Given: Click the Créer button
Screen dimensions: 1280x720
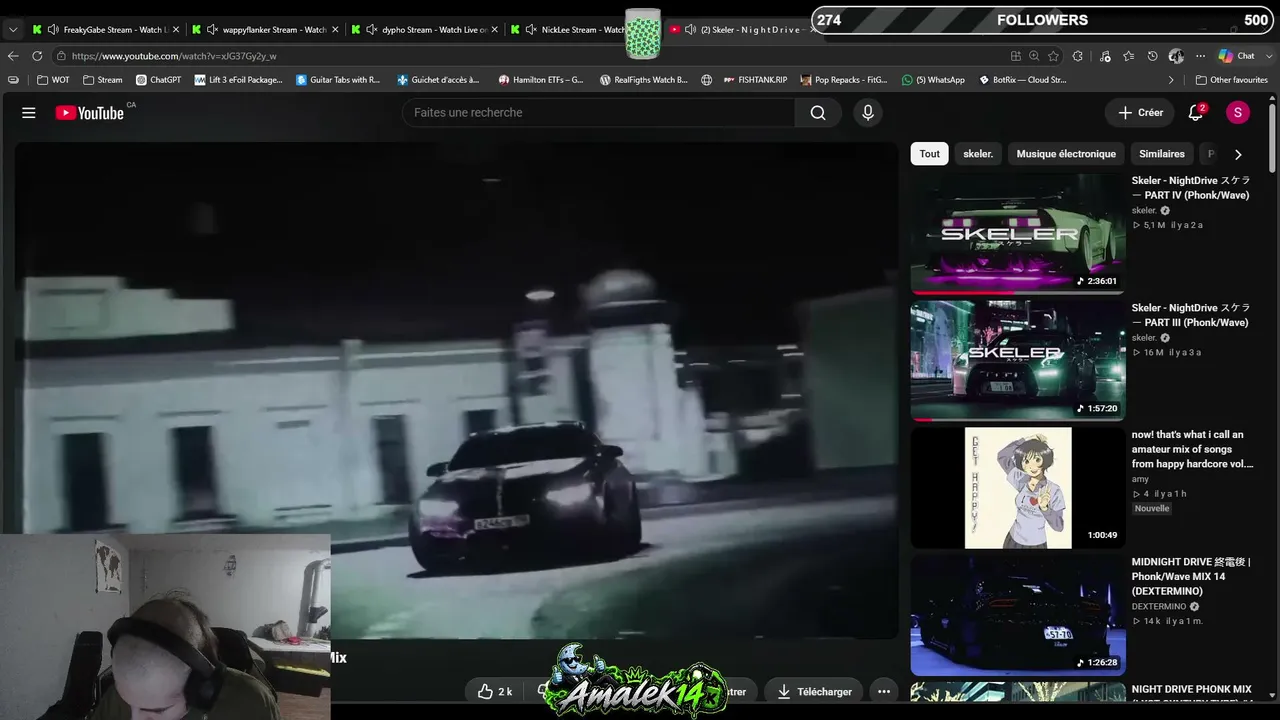Looking at the screenshot, I should click(x=1140, y=113).
